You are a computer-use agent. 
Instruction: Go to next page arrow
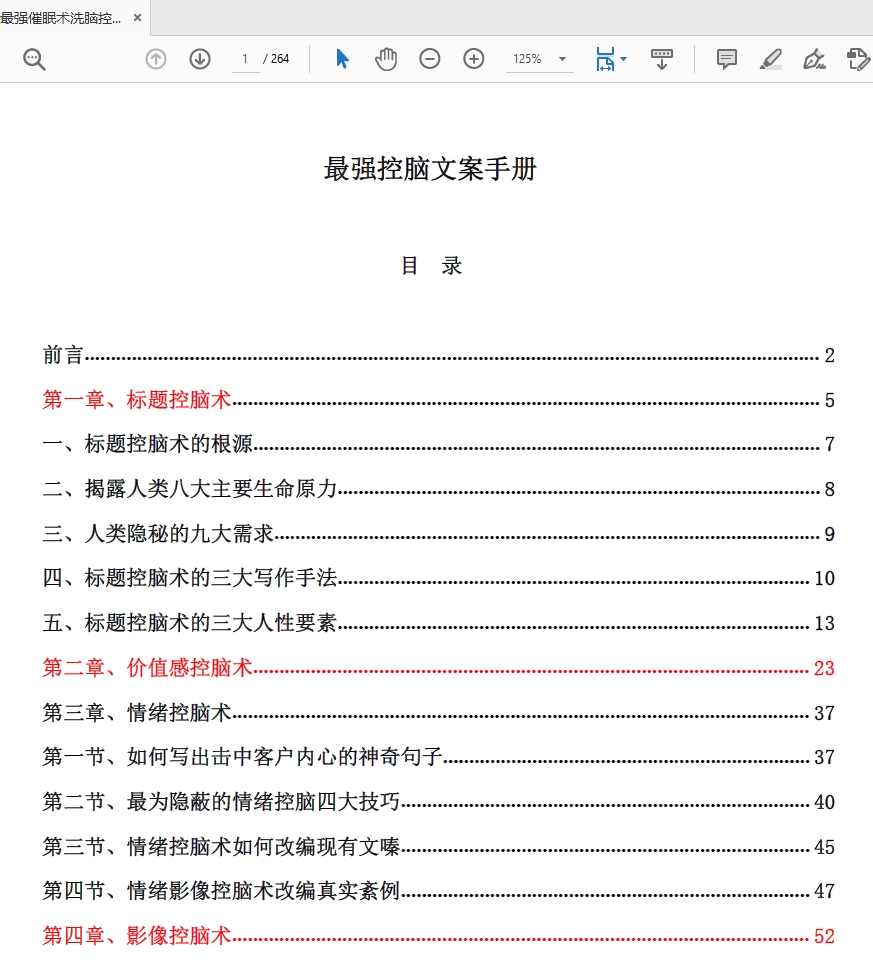coord(200,59)
